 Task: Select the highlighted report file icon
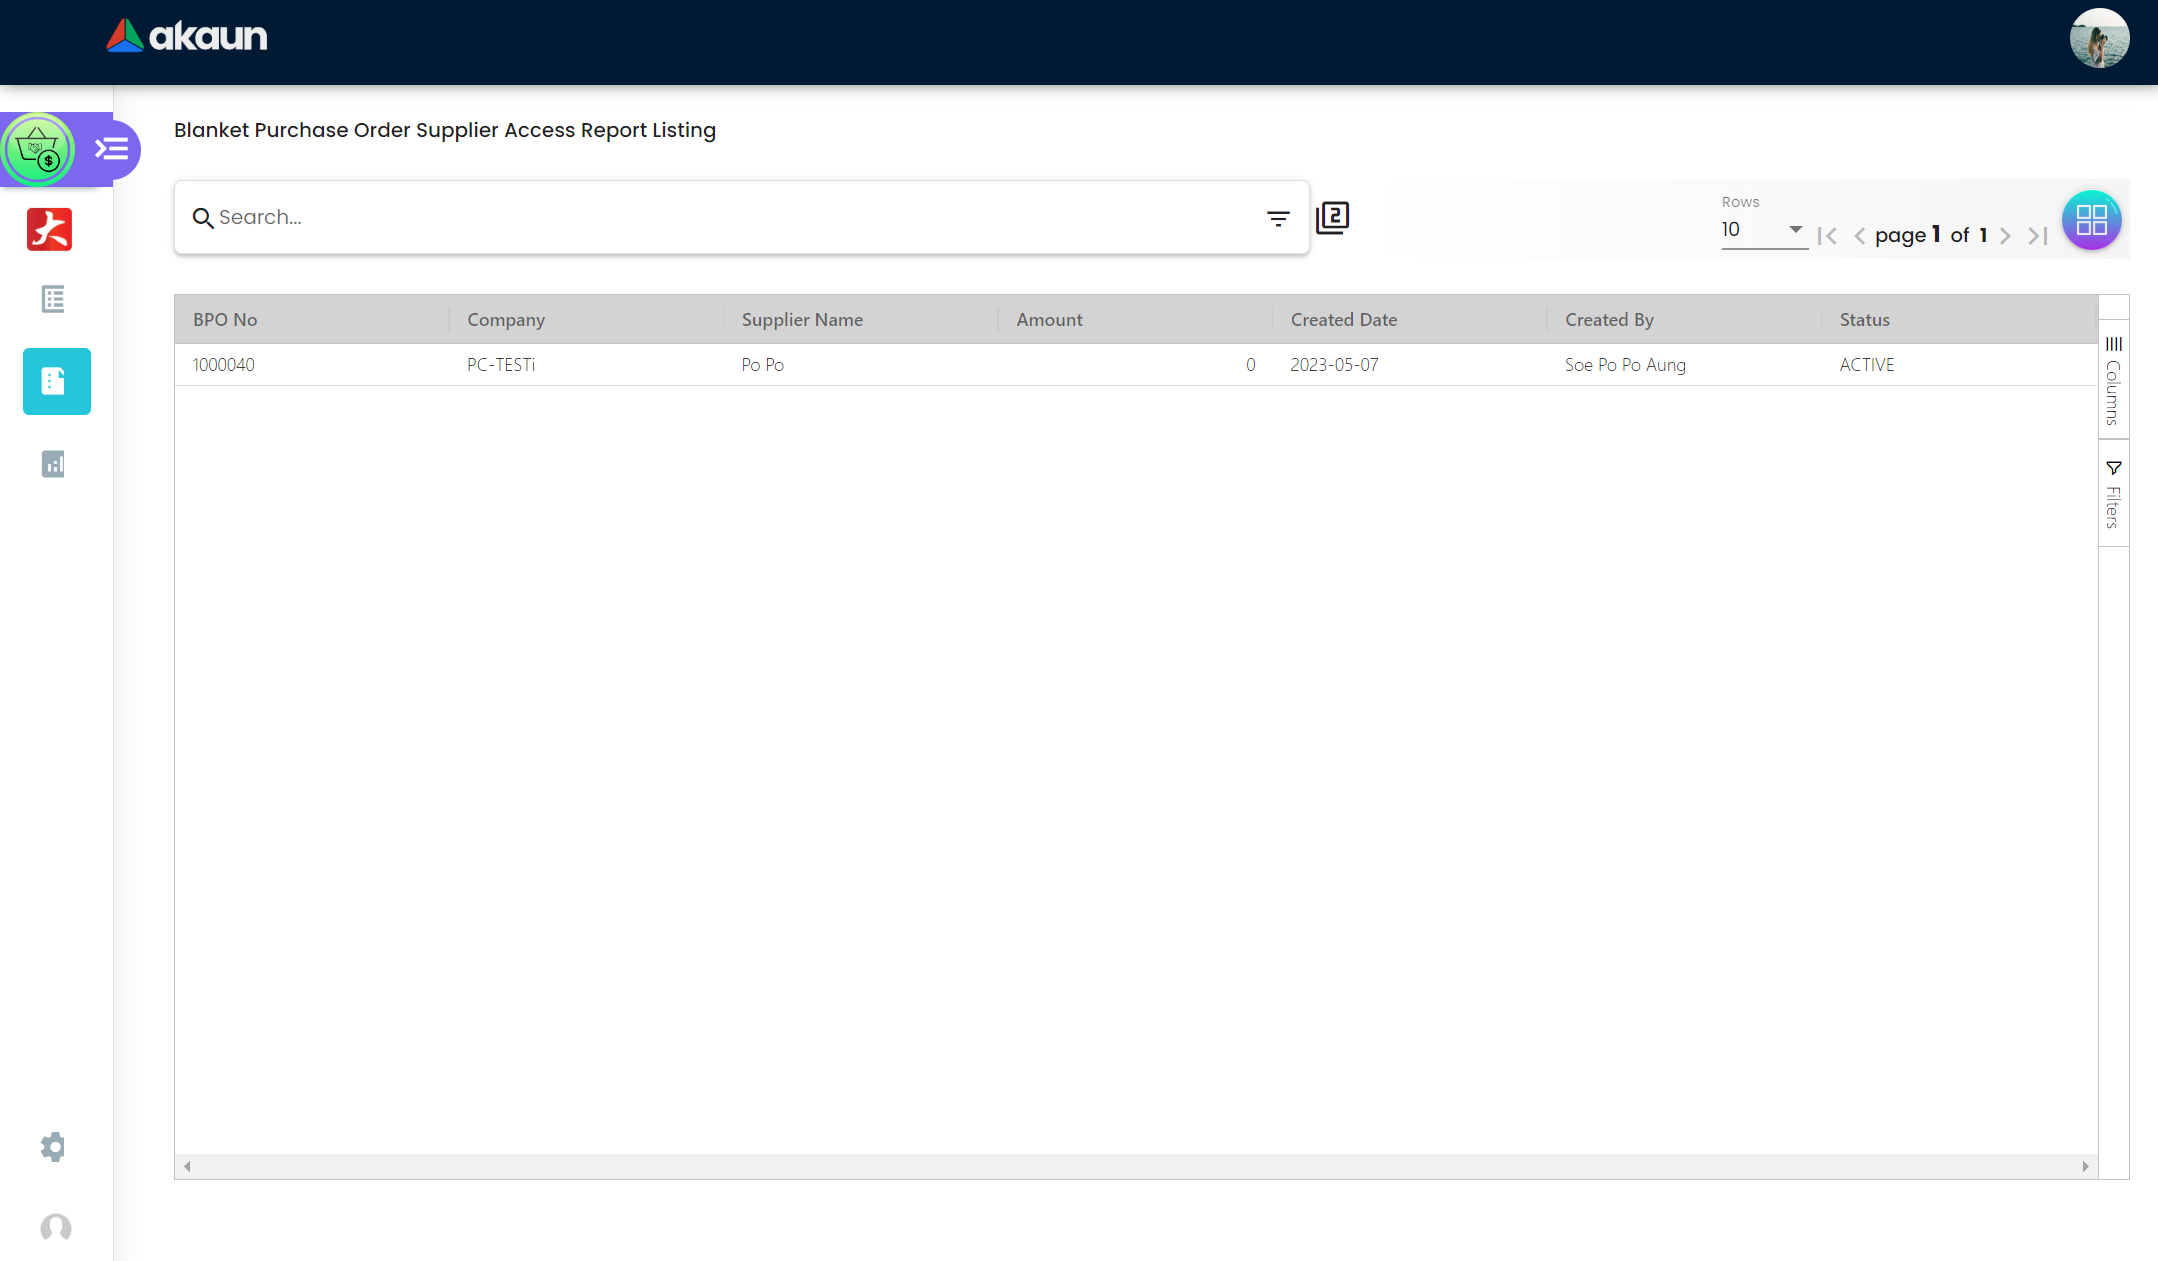56,381
